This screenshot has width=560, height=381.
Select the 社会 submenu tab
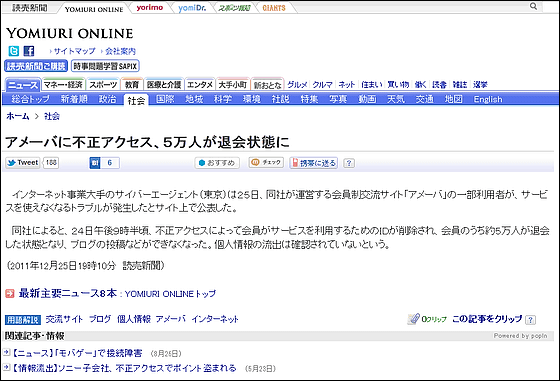point(136,100)
